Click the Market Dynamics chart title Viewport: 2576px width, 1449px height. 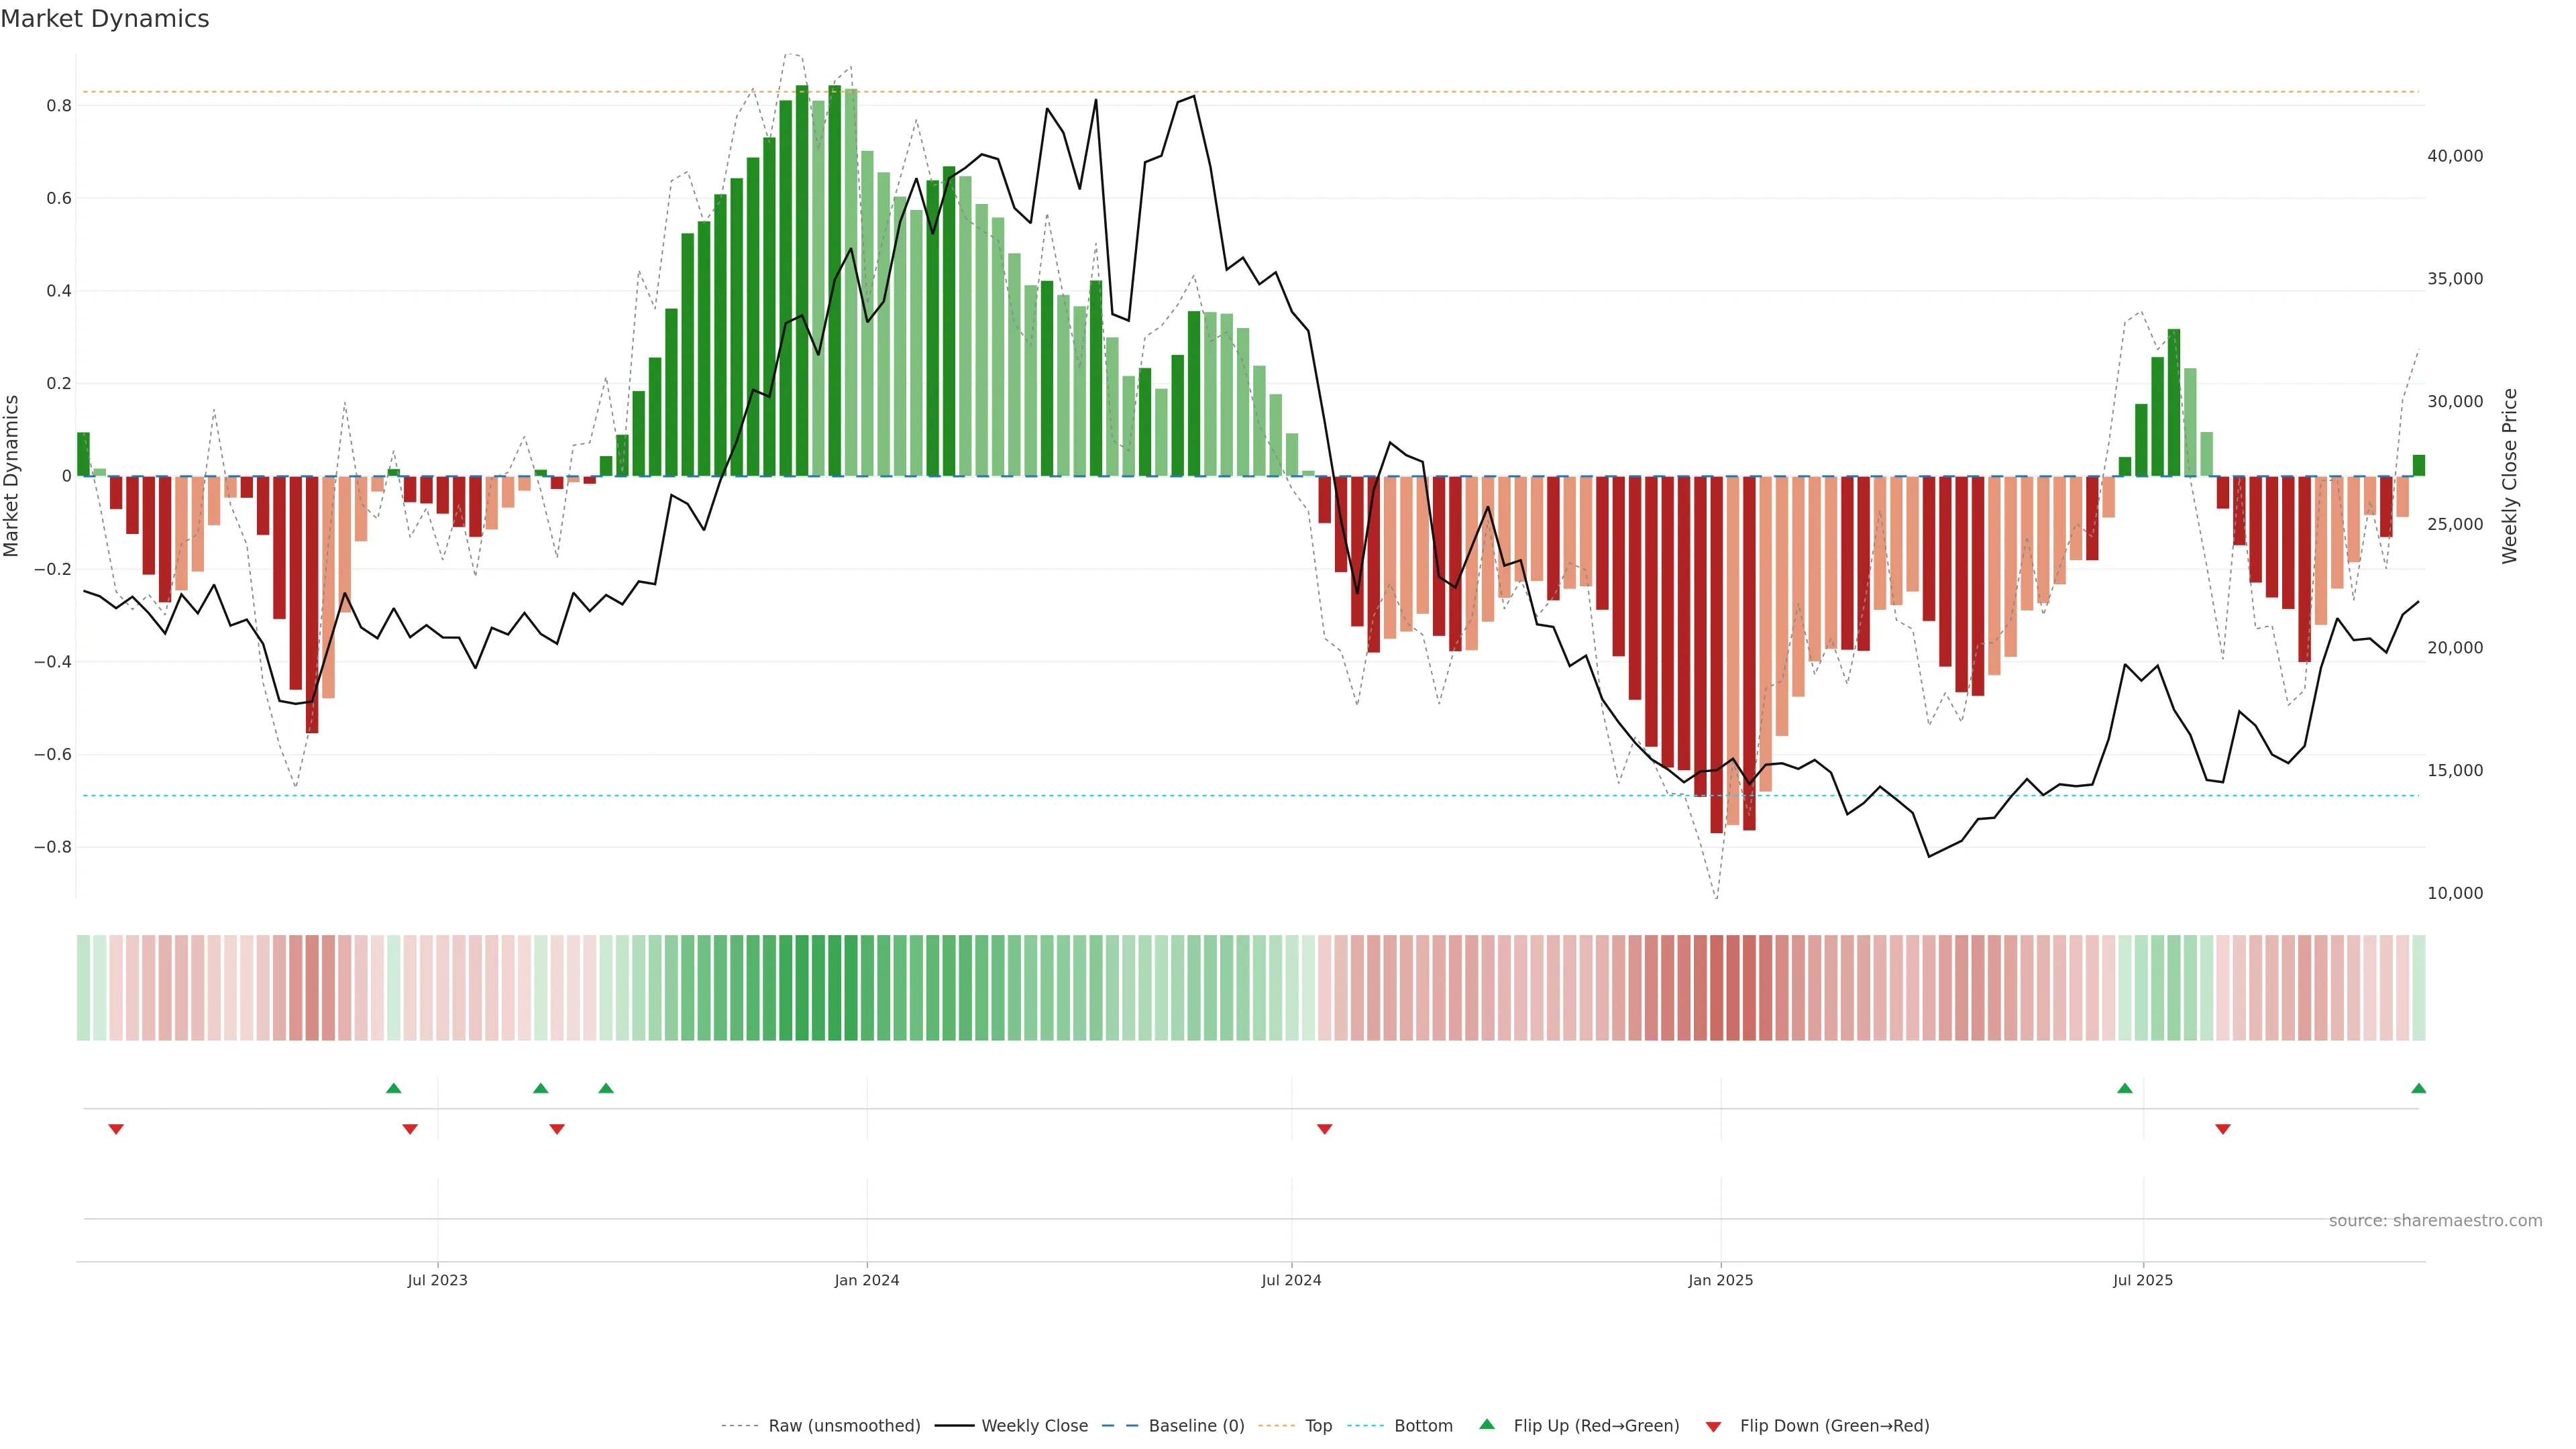click(105, 19)
